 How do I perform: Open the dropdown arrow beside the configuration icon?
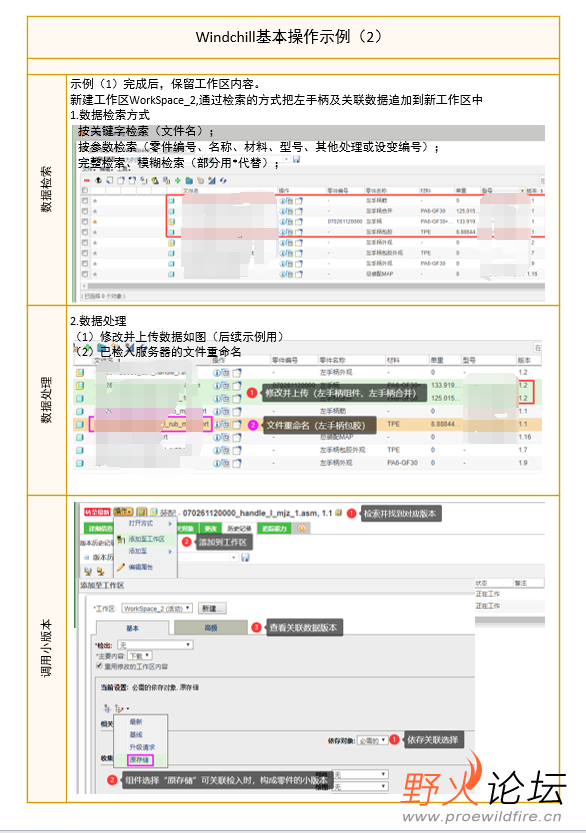point(128,709)
